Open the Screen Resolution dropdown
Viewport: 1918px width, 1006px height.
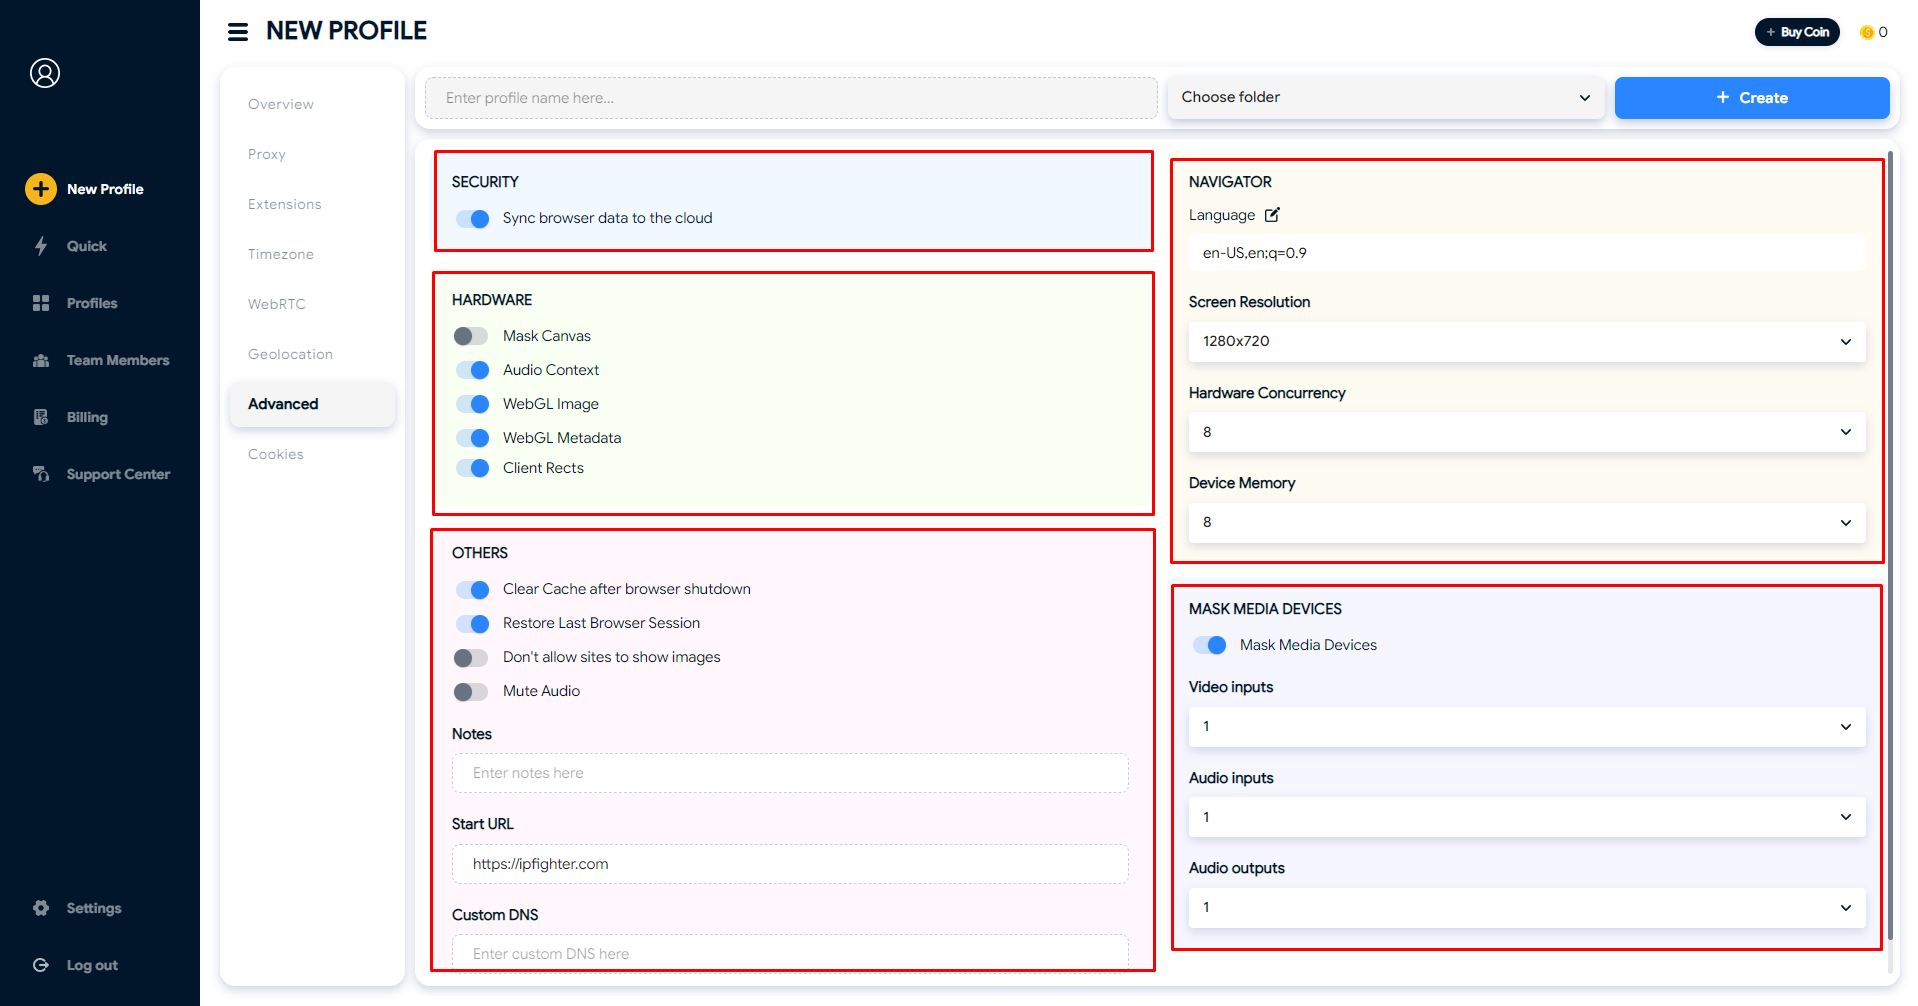click(1526, 341)
